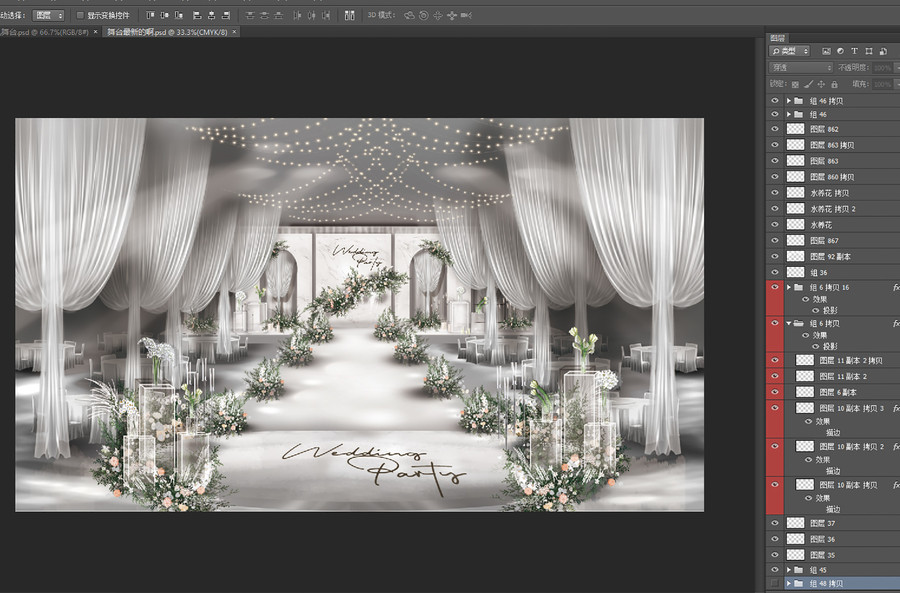This screenshot has height=593, width=900.
Task: Click the align horizontal centers icon
Action: [212, 15]
